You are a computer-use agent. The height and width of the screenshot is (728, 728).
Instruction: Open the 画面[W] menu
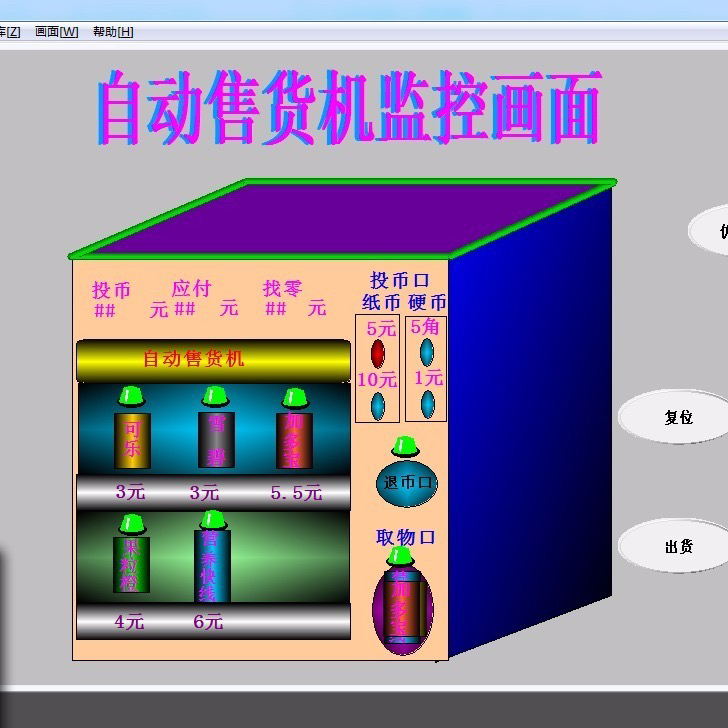pyautogui.click(x=57, y=32)
